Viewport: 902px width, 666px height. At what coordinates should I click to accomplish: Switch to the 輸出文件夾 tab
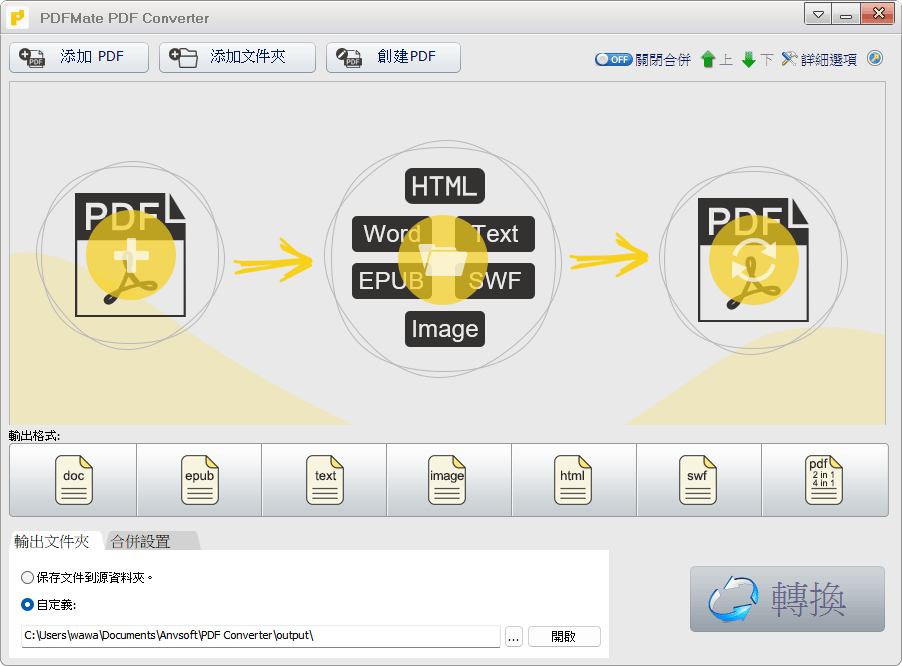(x=52, y=541)
